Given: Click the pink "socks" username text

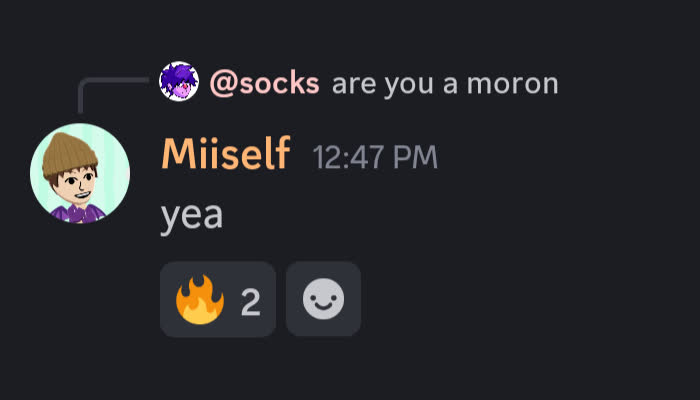Looking at the screenshot, I should pyautogui.click(x=279, y=83).
